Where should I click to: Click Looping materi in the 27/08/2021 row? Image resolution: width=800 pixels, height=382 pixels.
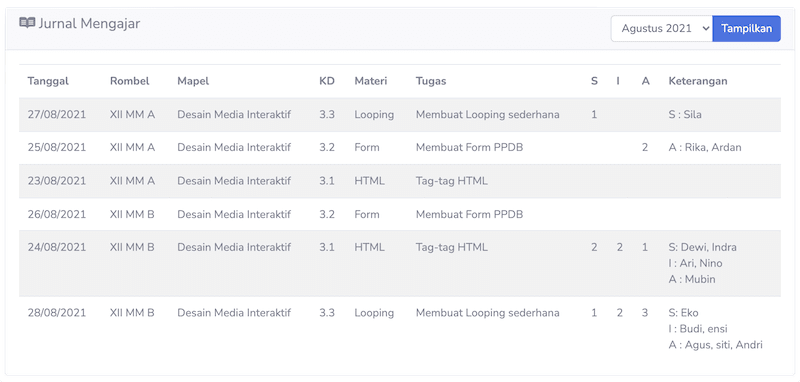coord(374,115)
